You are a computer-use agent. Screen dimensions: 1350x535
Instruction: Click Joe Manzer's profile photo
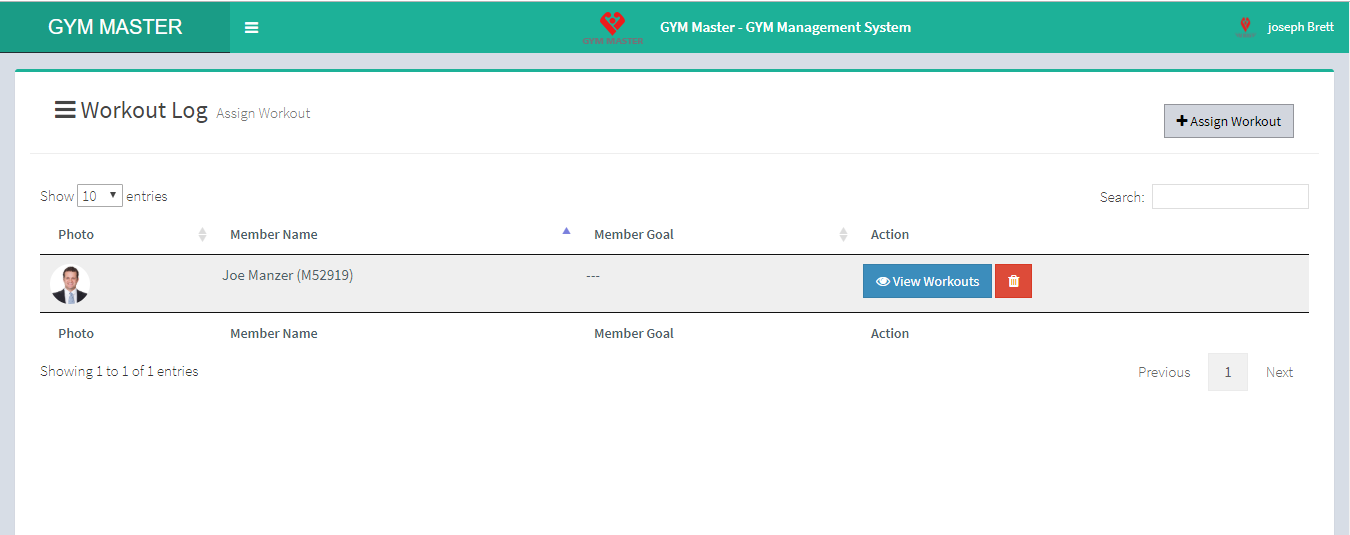tap(70, 284)
